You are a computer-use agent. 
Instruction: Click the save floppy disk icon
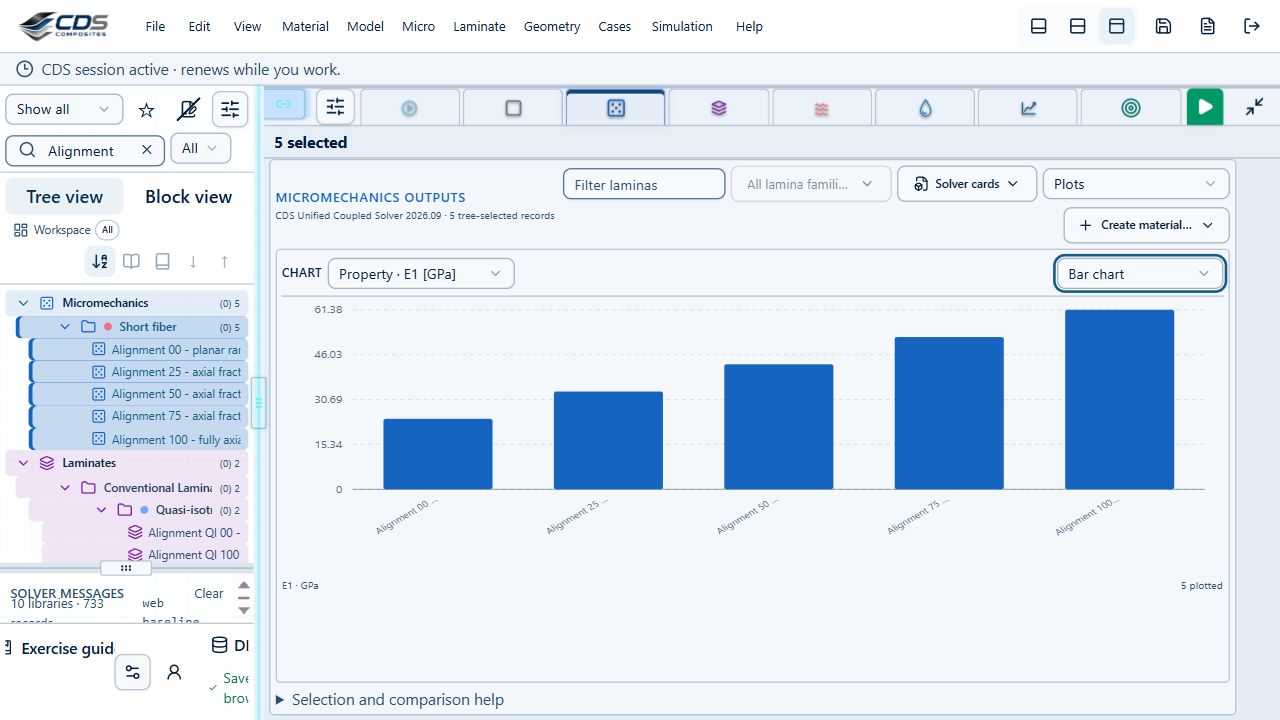1163,26
